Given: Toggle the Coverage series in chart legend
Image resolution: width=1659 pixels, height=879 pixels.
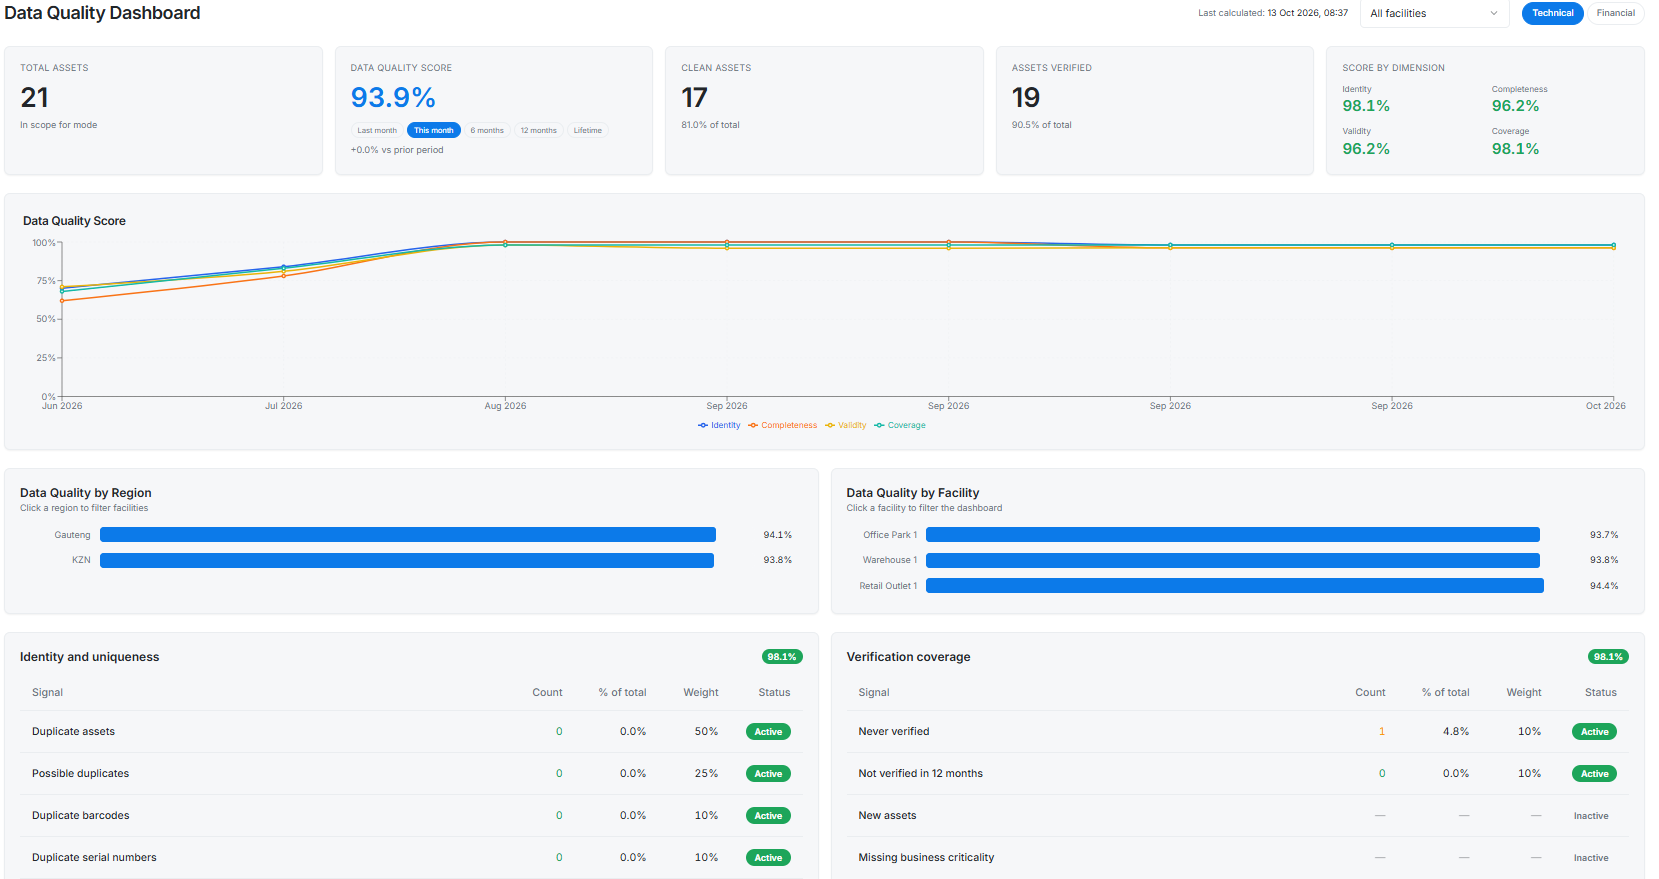Looking at the screenshot, I should (900, 425).
